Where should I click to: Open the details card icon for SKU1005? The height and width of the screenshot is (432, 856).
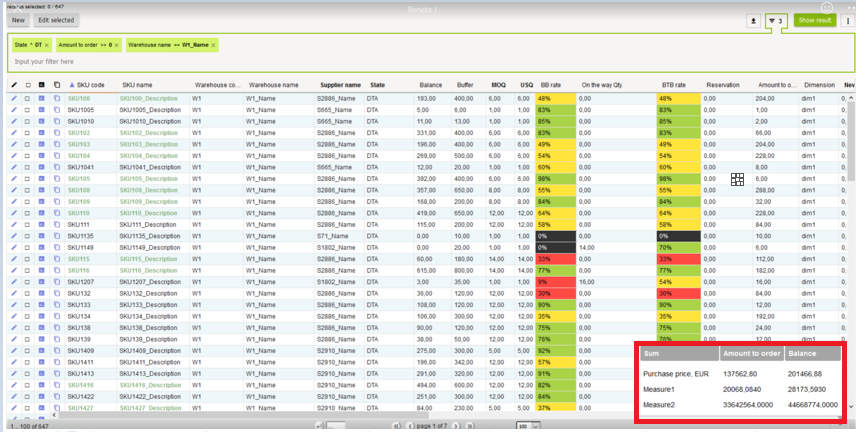(x=42, y=110)
